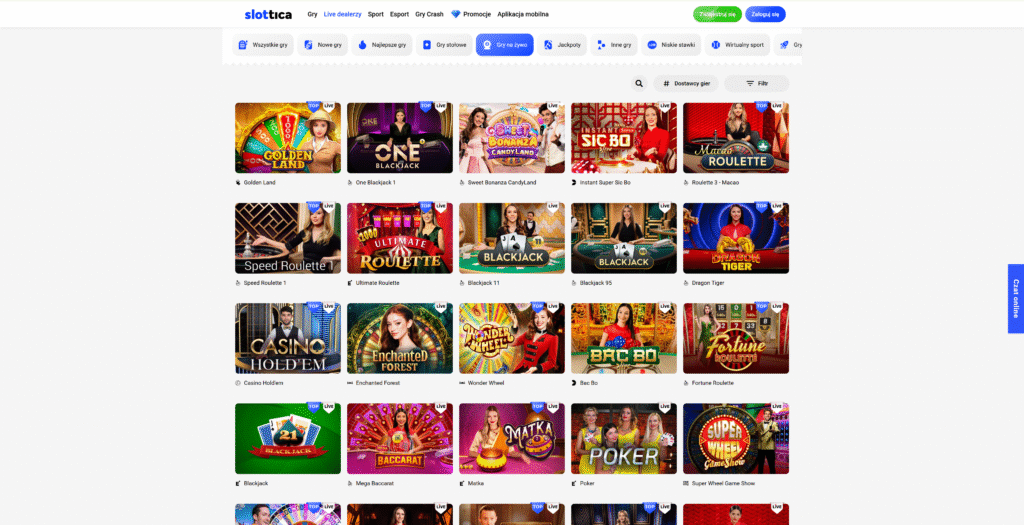Open the Czat online side tab
The height and width of the screenshot is (525, 1024).
(x=1016, y=298)
